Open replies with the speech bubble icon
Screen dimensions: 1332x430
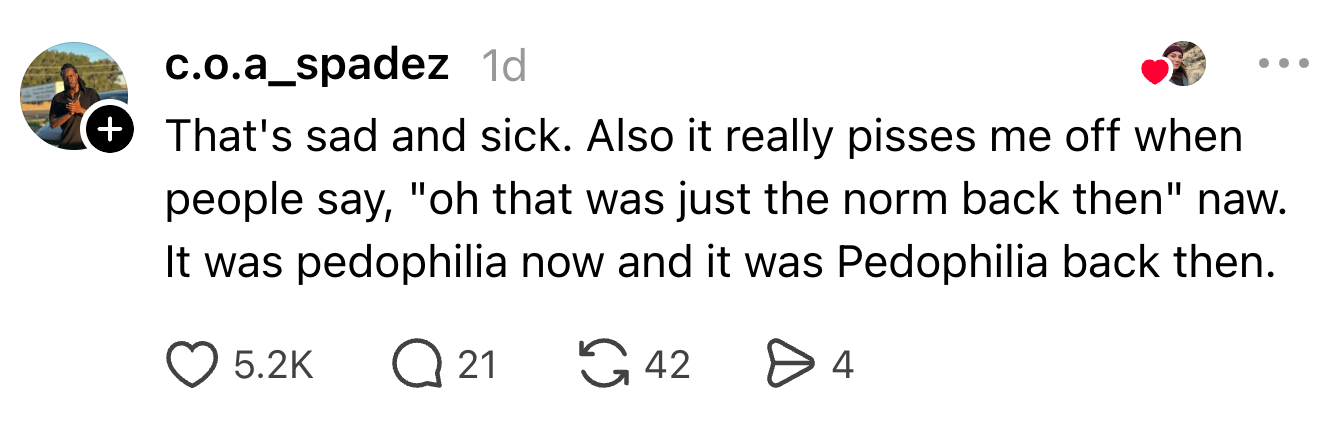pyautogui.click(x=417, y=366)
